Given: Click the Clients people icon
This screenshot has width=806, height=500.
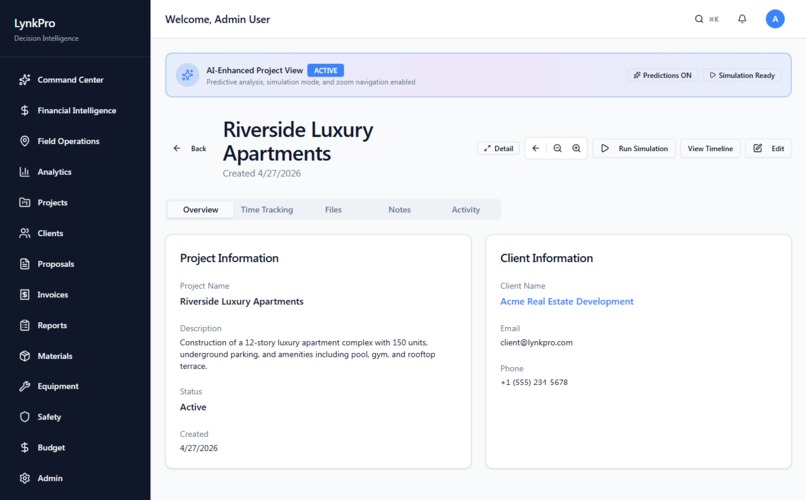Looking at the screenshot, I should (x=25, y=233).
